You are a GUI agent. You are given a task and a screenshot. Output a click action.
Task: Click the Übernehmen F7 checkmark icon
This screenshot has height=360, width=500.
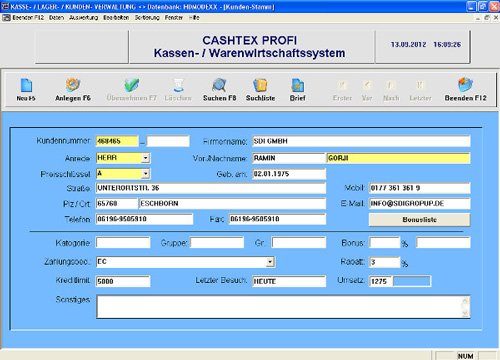[132, 85]
